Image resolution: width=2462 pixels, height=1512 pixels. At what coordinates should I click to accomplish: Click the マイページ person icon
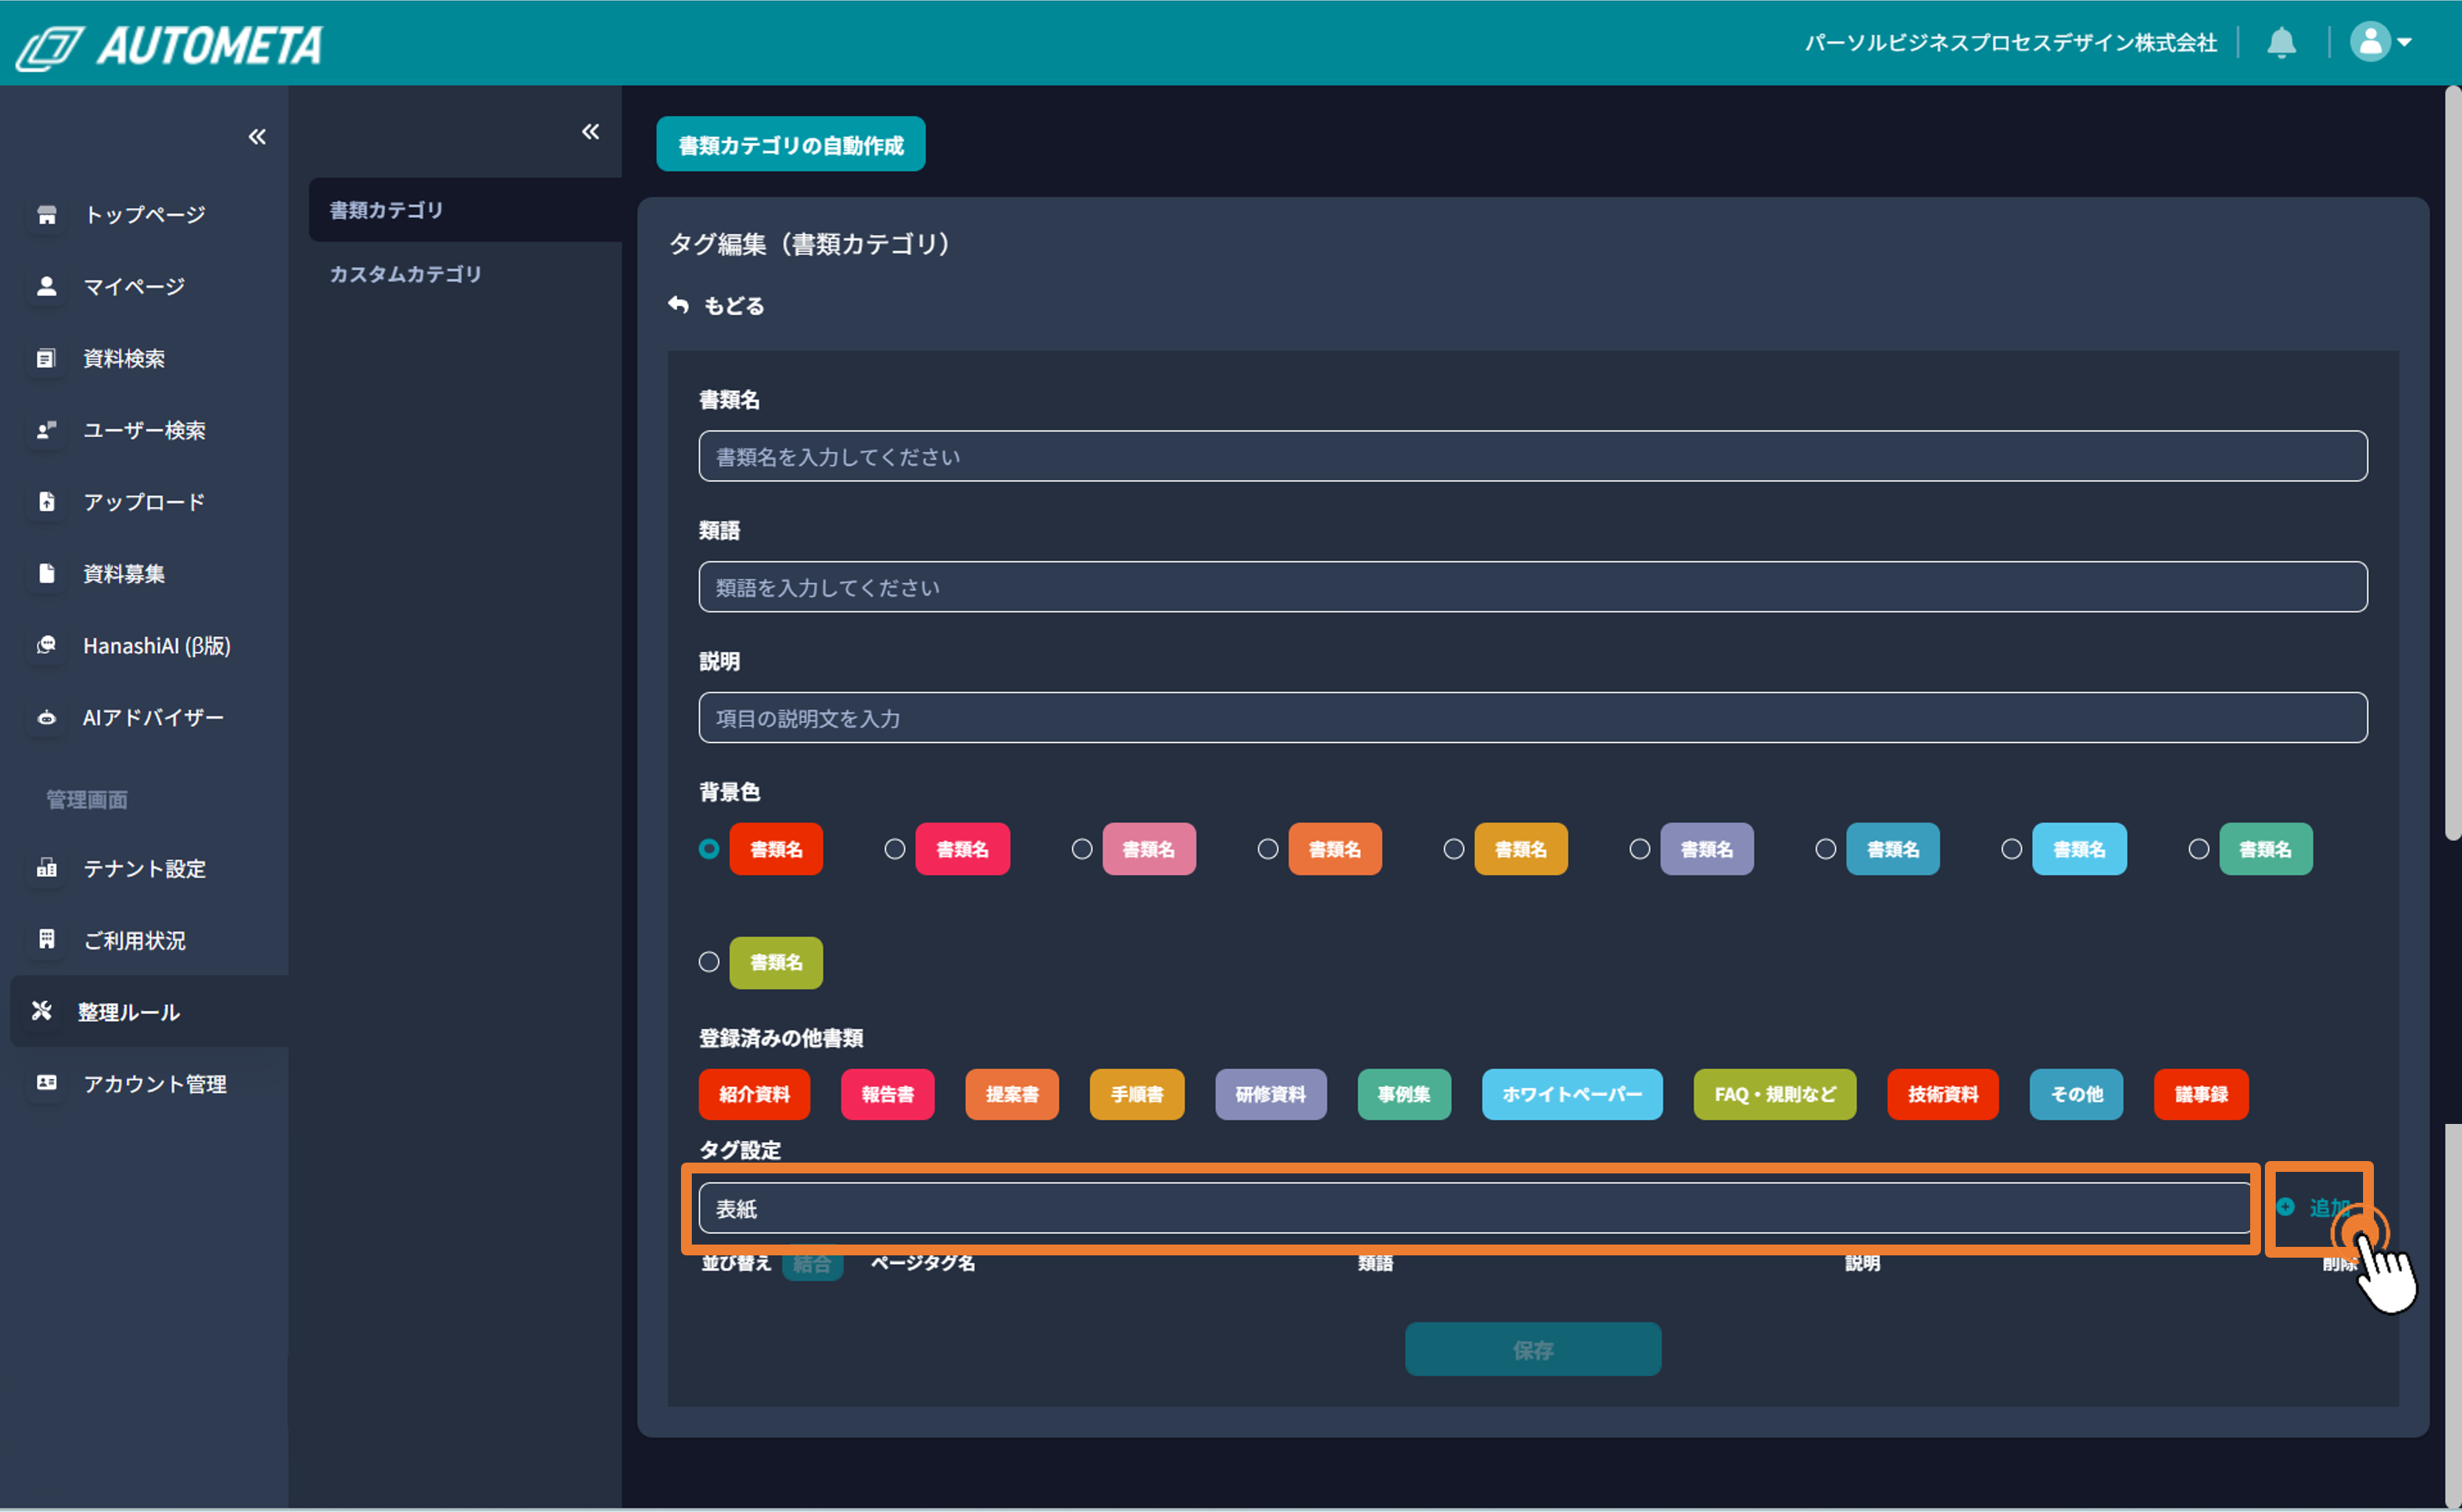tap(46, 286)
